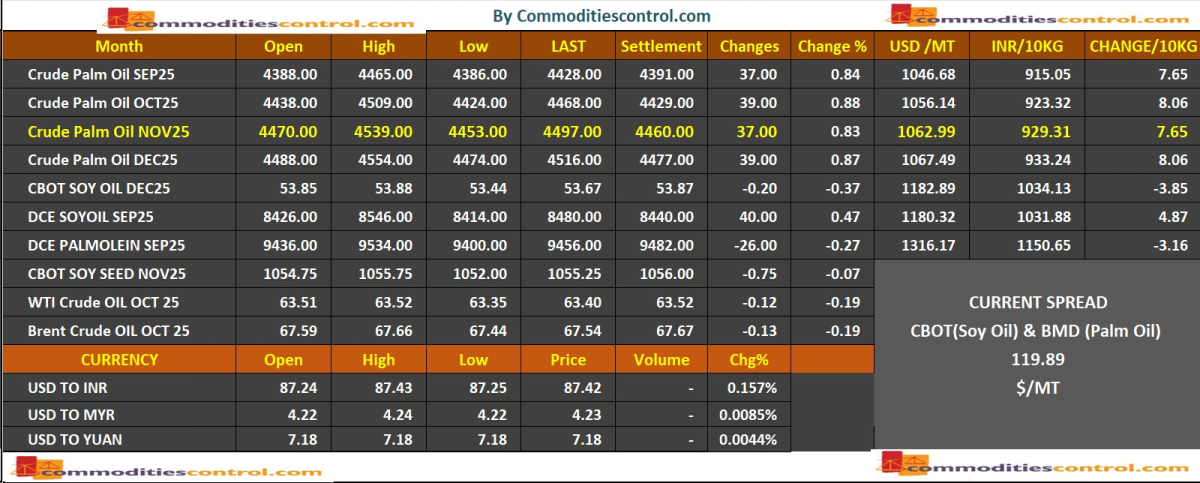This screenshot has height=483, width=1200.
Task: Select the highlighted Crude Palm Oil NOV25 row
Action: click(x=109, y=132)
